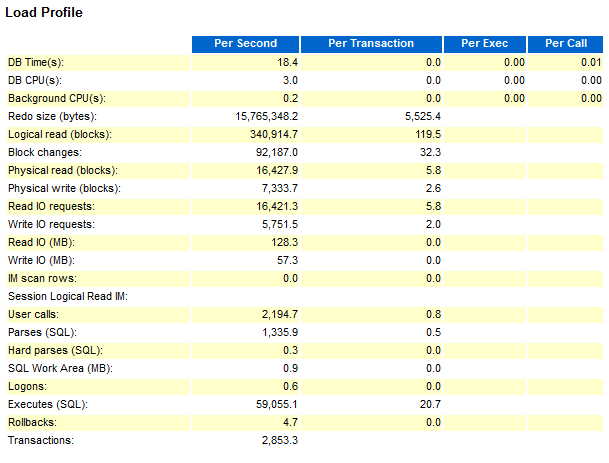The height and width of the screenshot is (463, 609).
Task: Select the hard parses value 0.3
Action: 290,350
